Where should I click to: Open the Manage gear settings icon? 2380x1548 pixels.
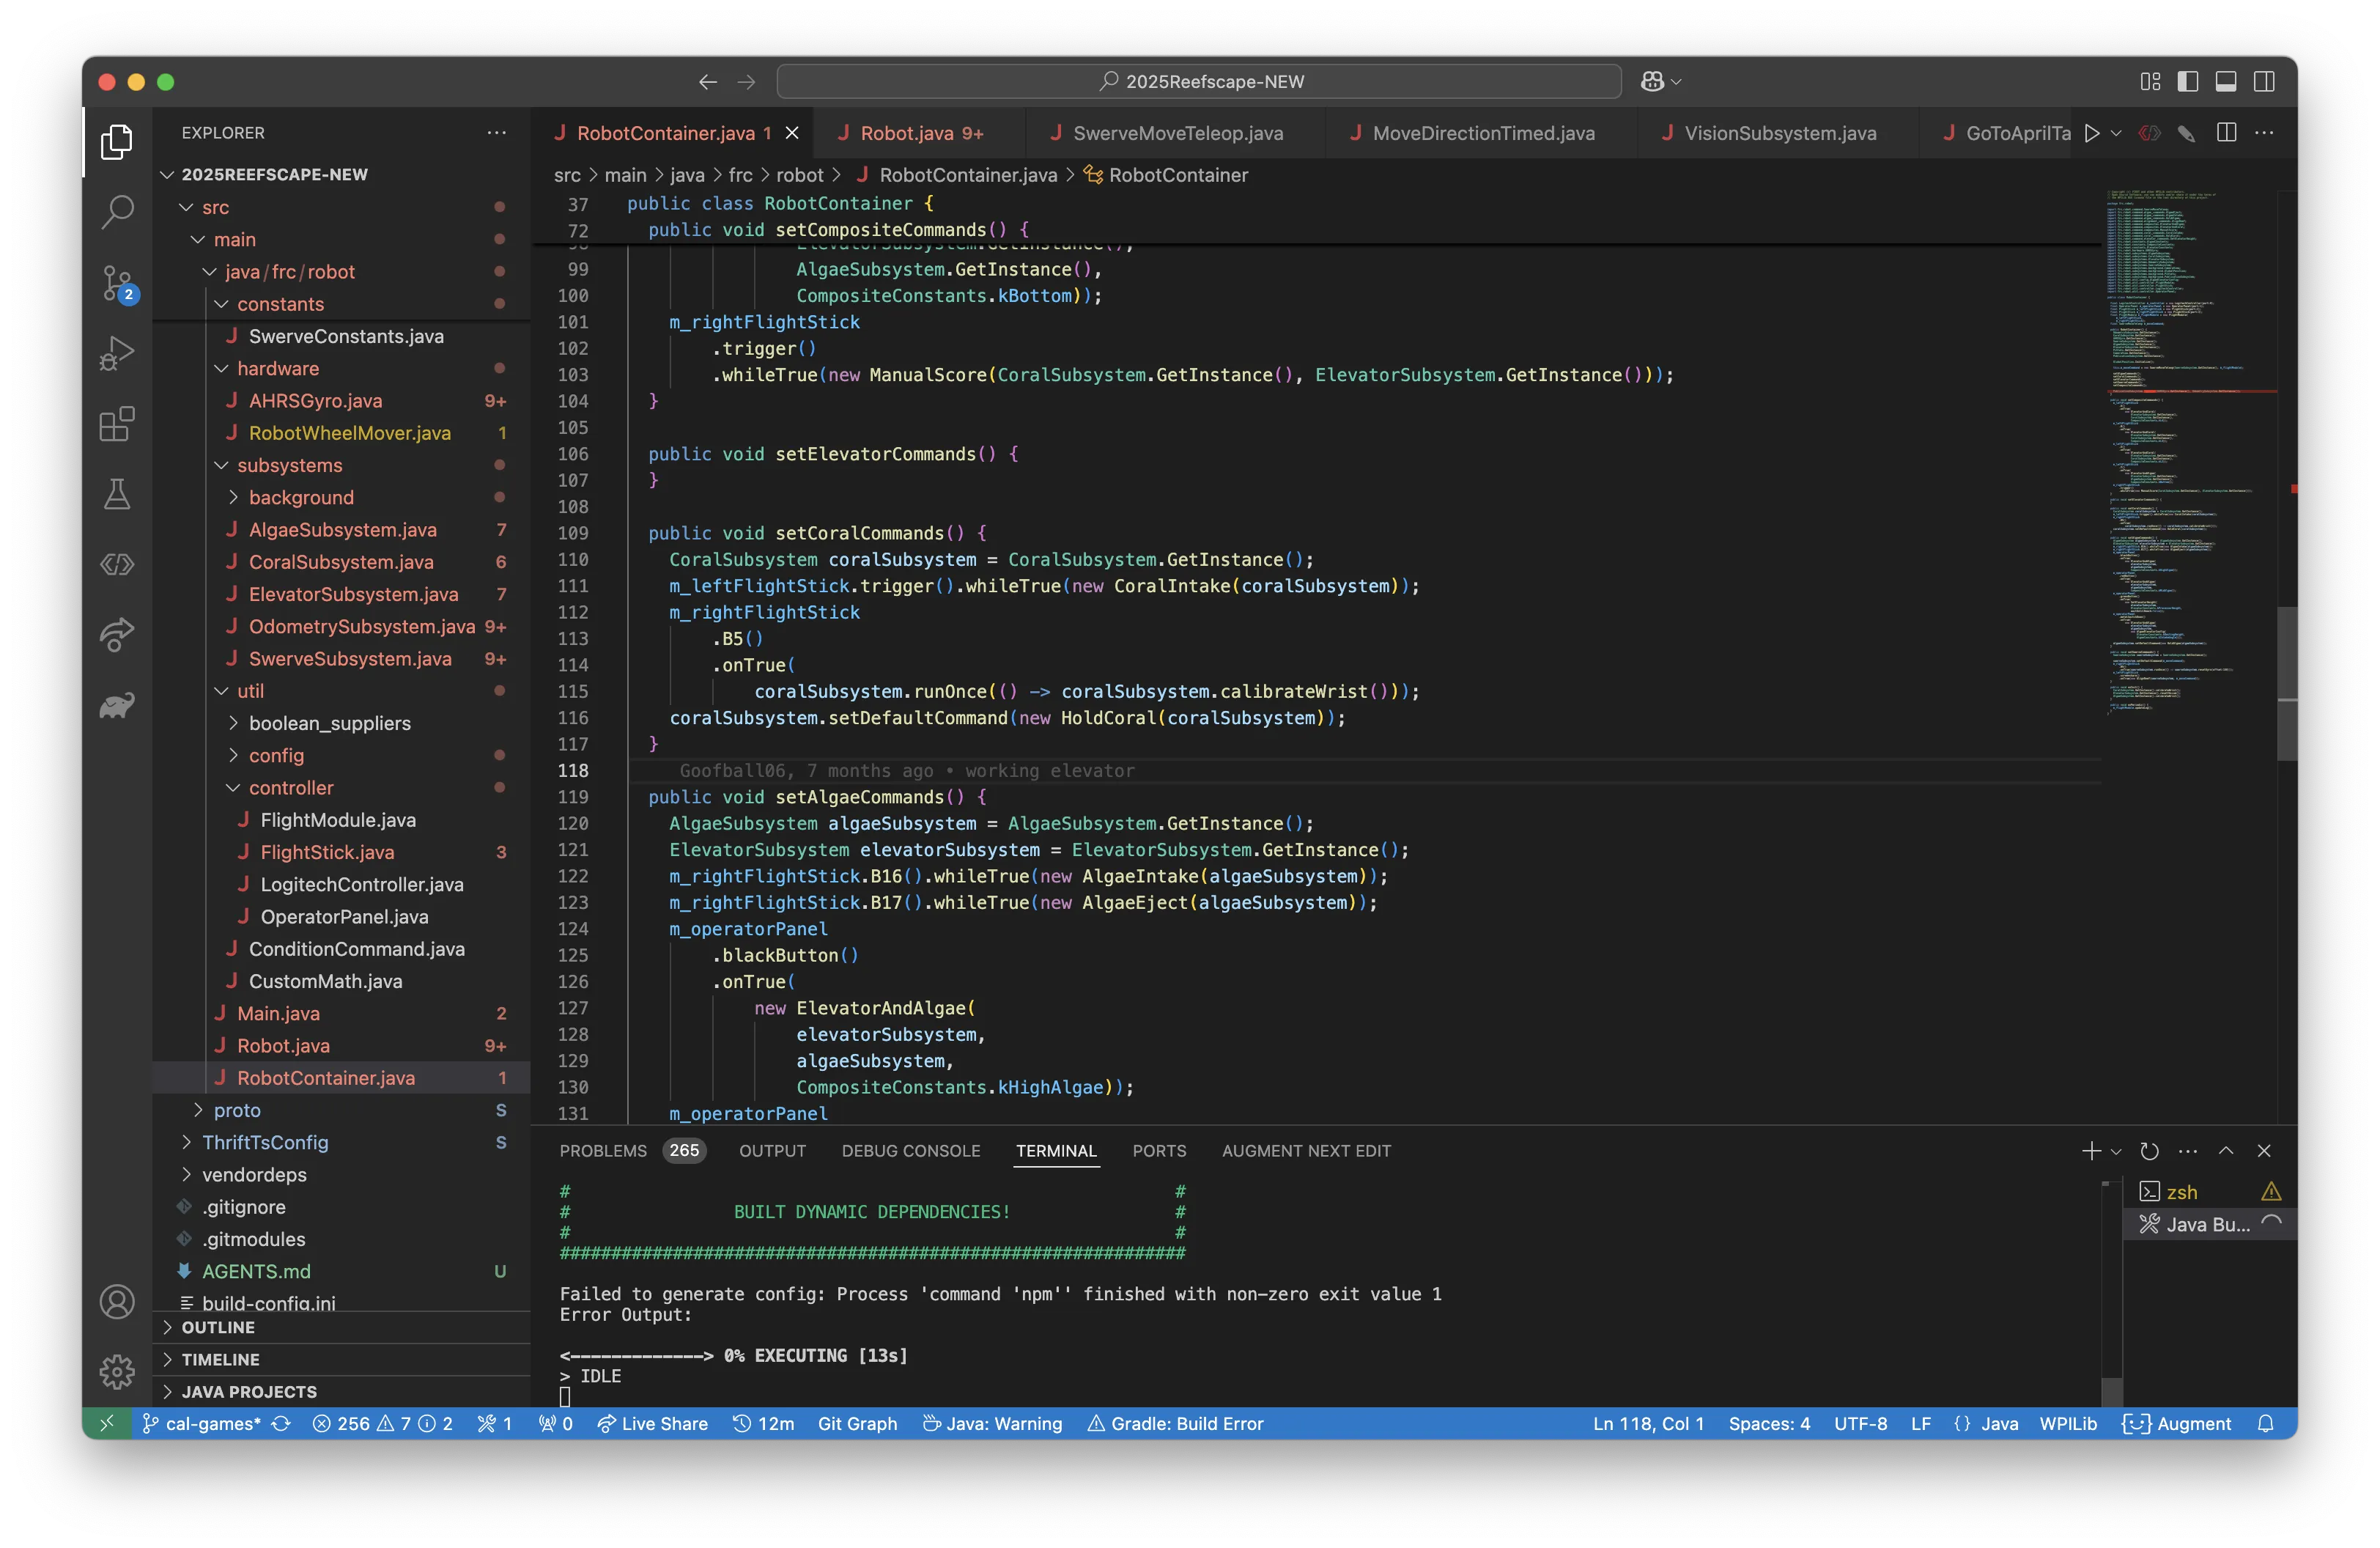tap(117, 1371)
